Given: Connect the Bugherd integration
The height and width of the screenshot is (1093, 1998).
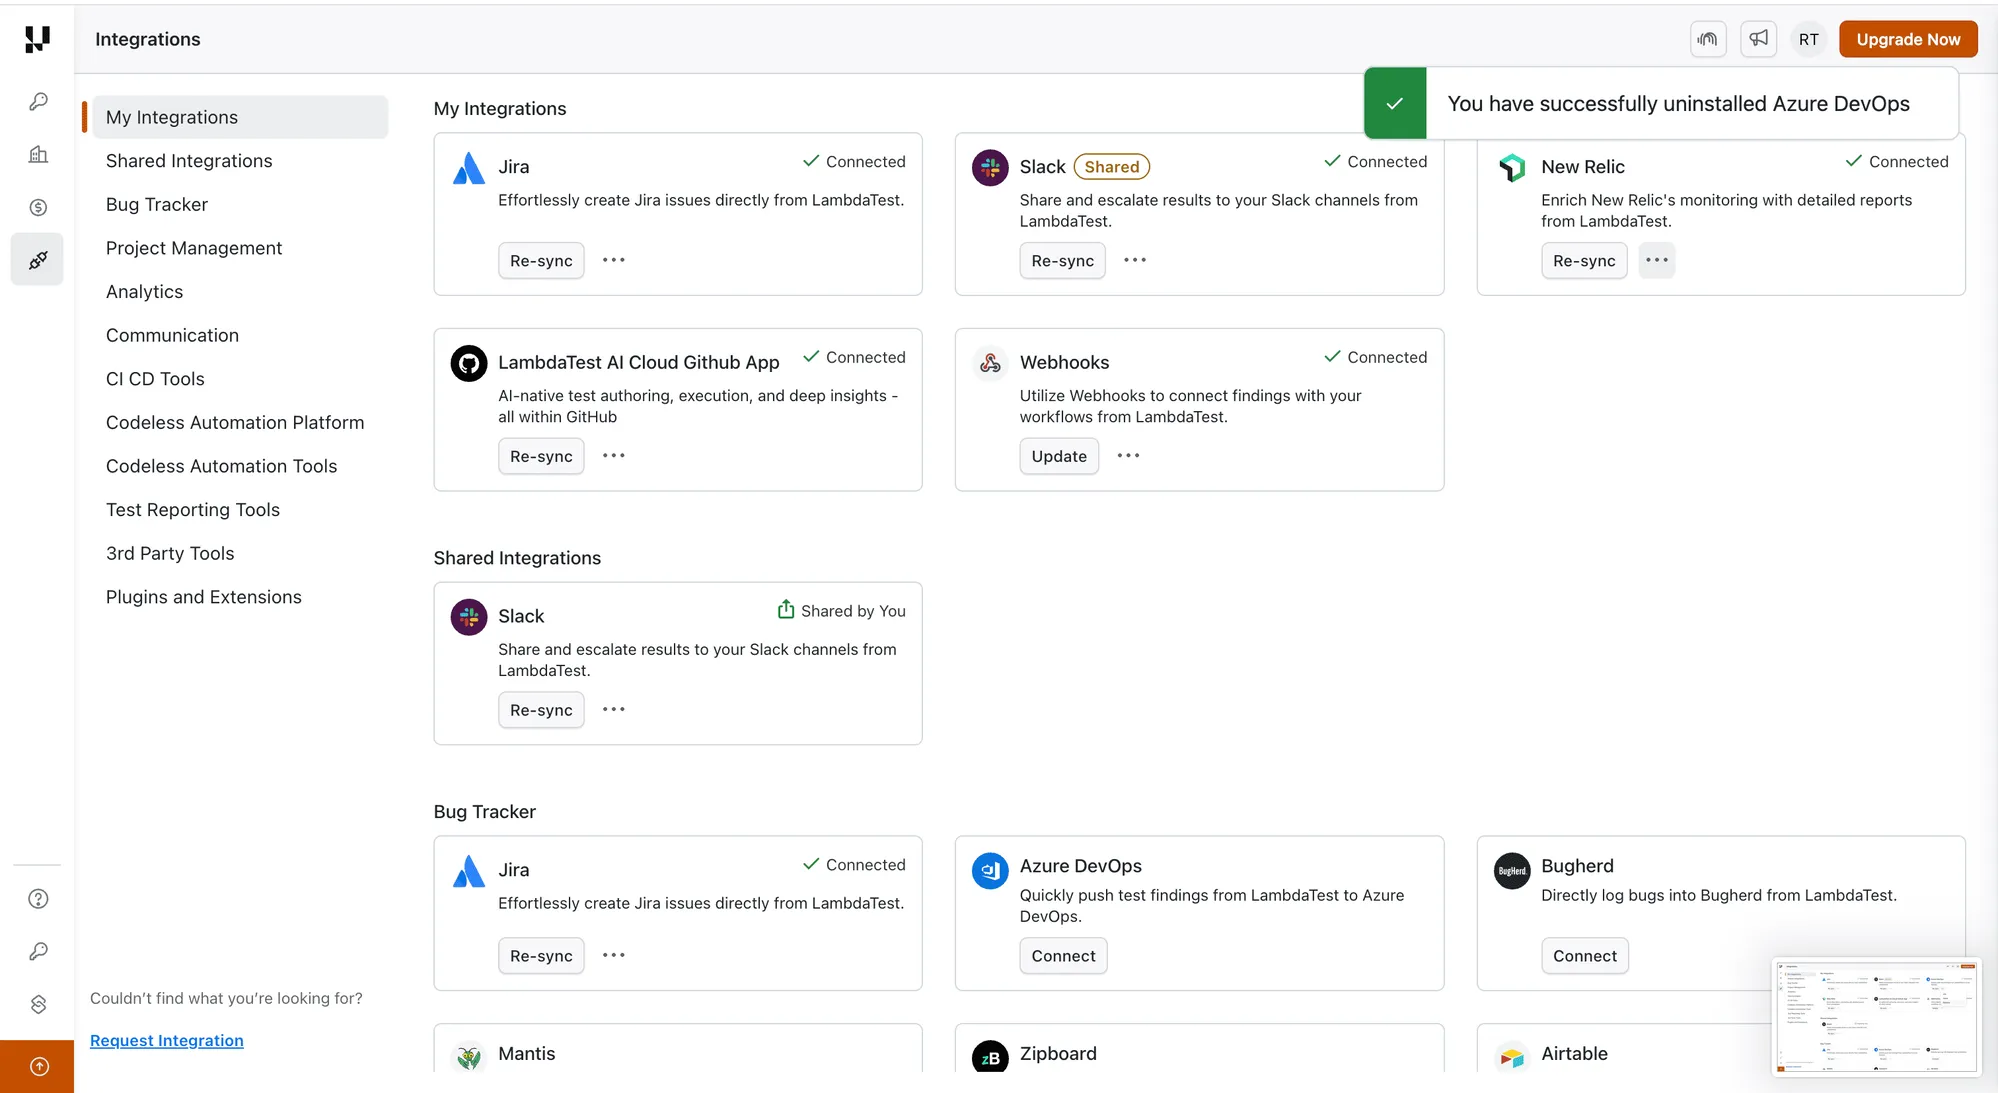Looking at the screenshot, I should click(x=1585, y=956).
